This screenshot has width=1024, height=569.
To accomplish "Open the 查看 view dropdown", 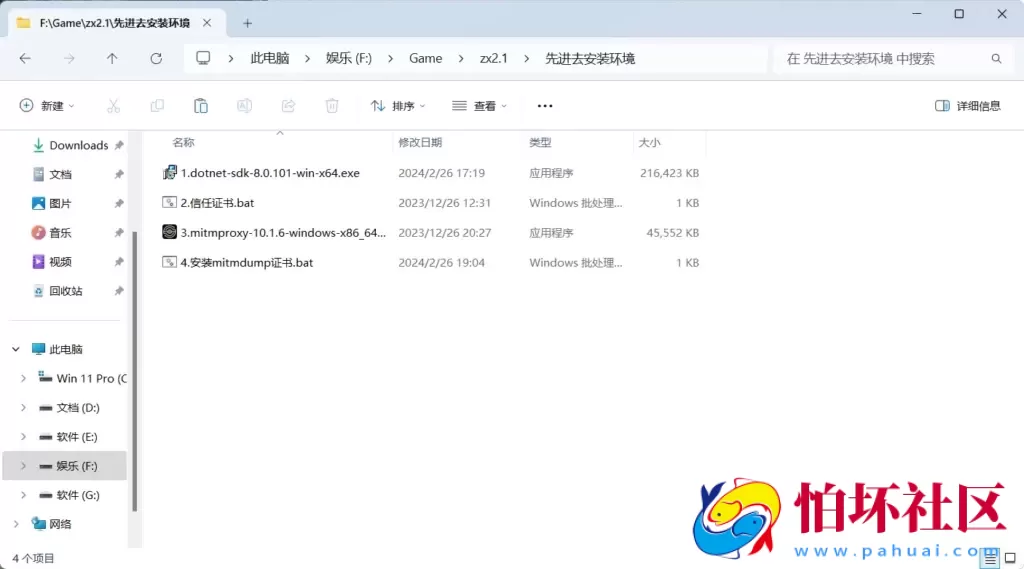I will click(479, 106).
